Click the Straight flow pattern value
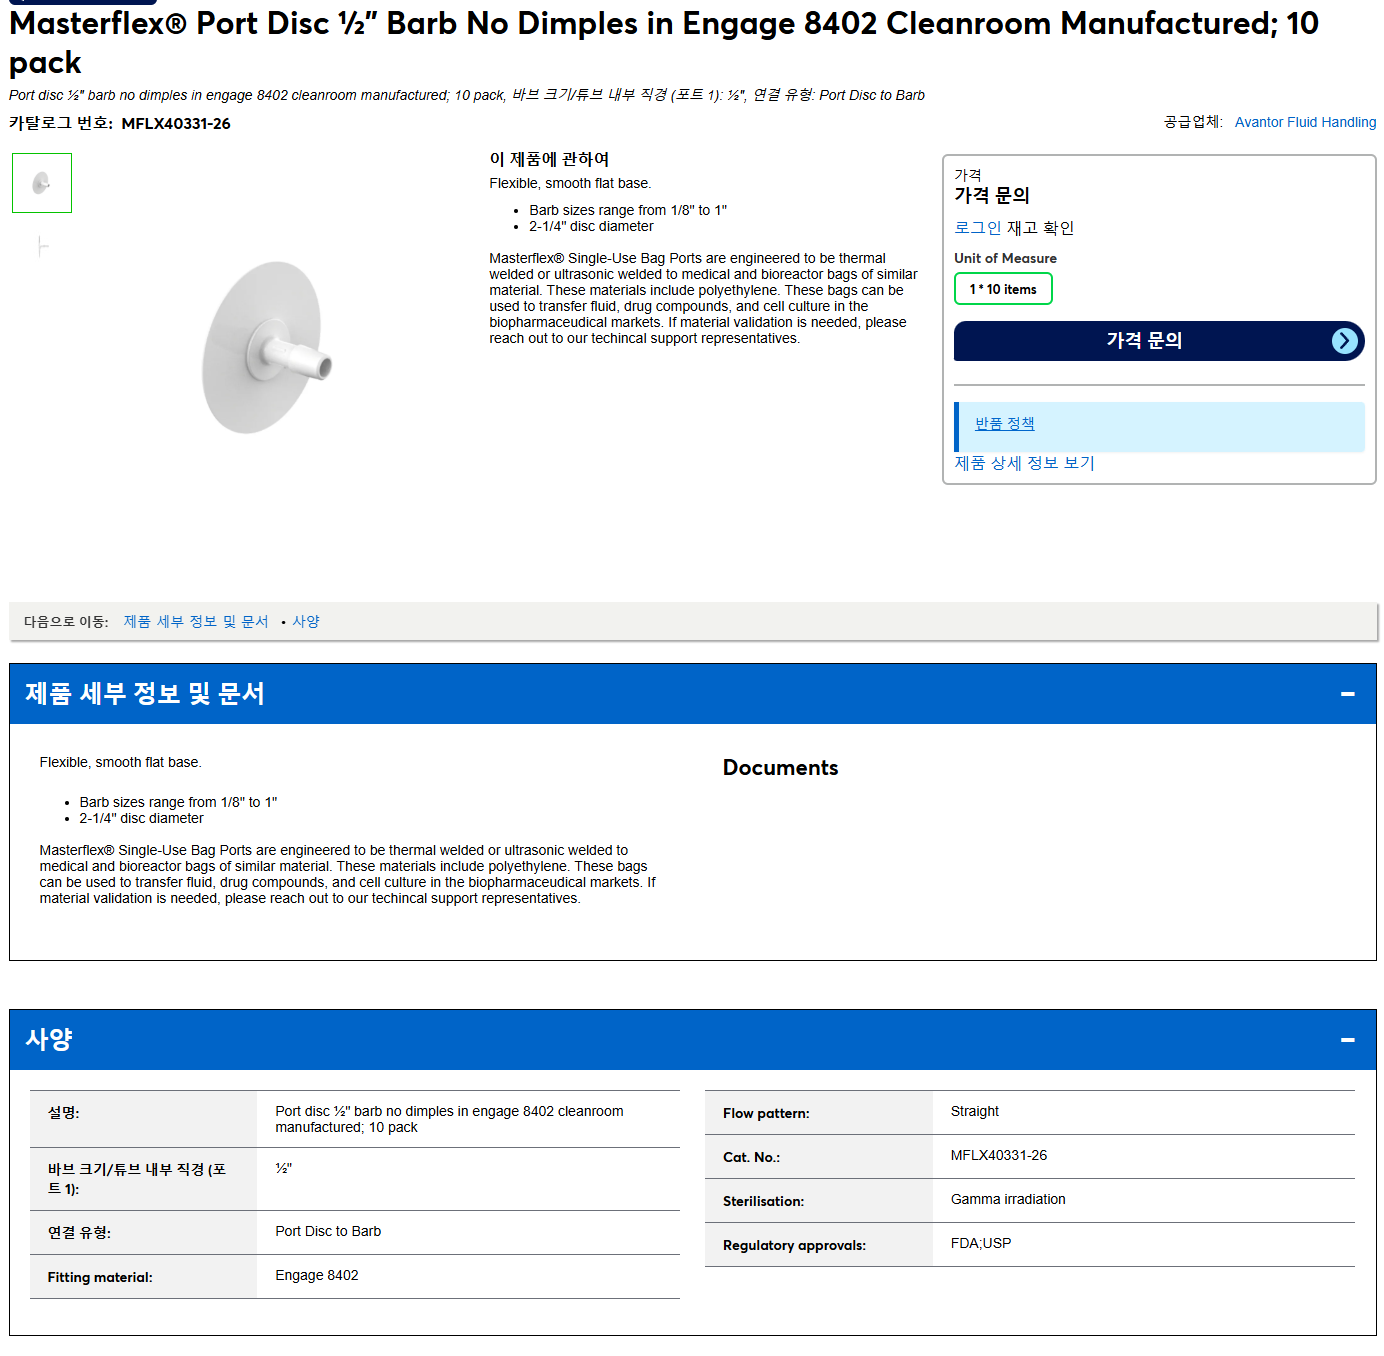Screen dimensions: 1384x1356 coord(975,1111)
